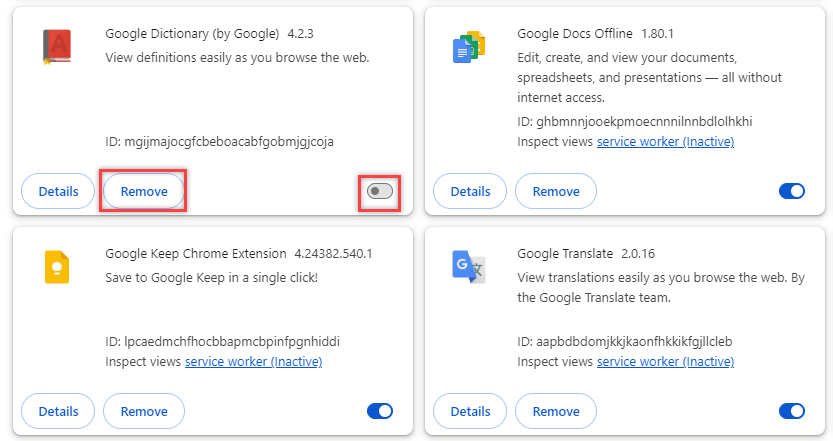
Task: Open Google Translate Details page
Action: point(470,411)
